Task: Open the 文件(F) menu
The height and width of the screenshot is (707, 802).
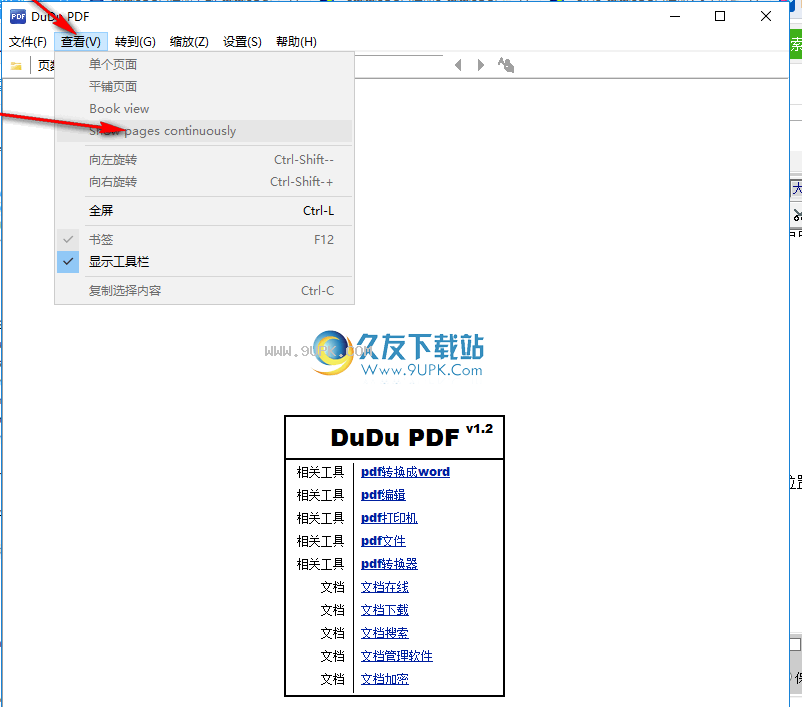Action: 28,41
